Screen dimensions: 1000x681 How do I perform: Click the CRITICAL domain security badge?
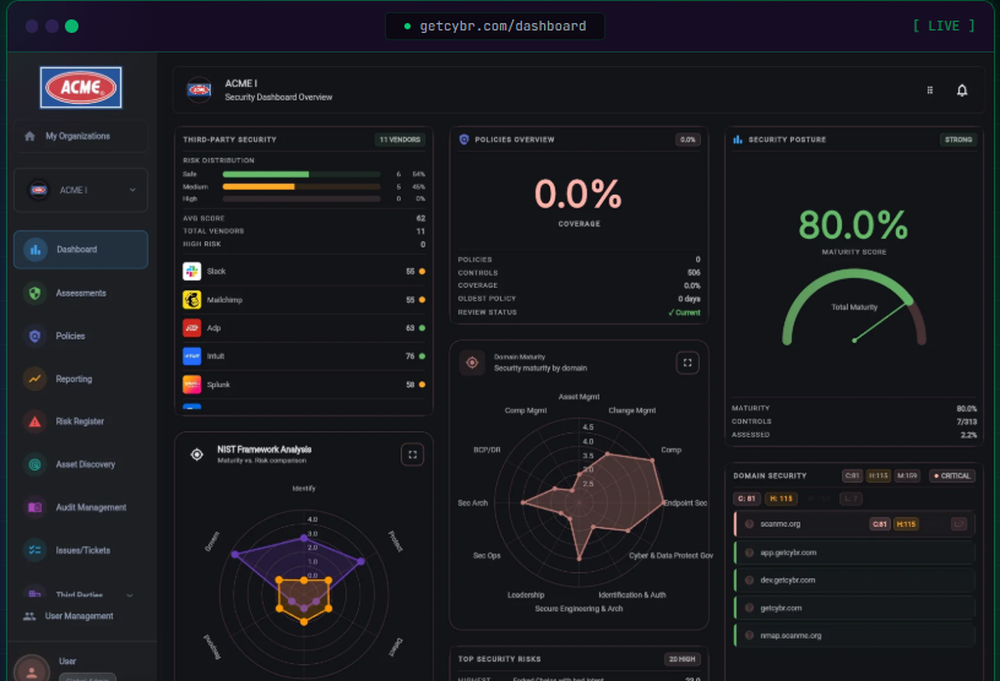[952, 476]
